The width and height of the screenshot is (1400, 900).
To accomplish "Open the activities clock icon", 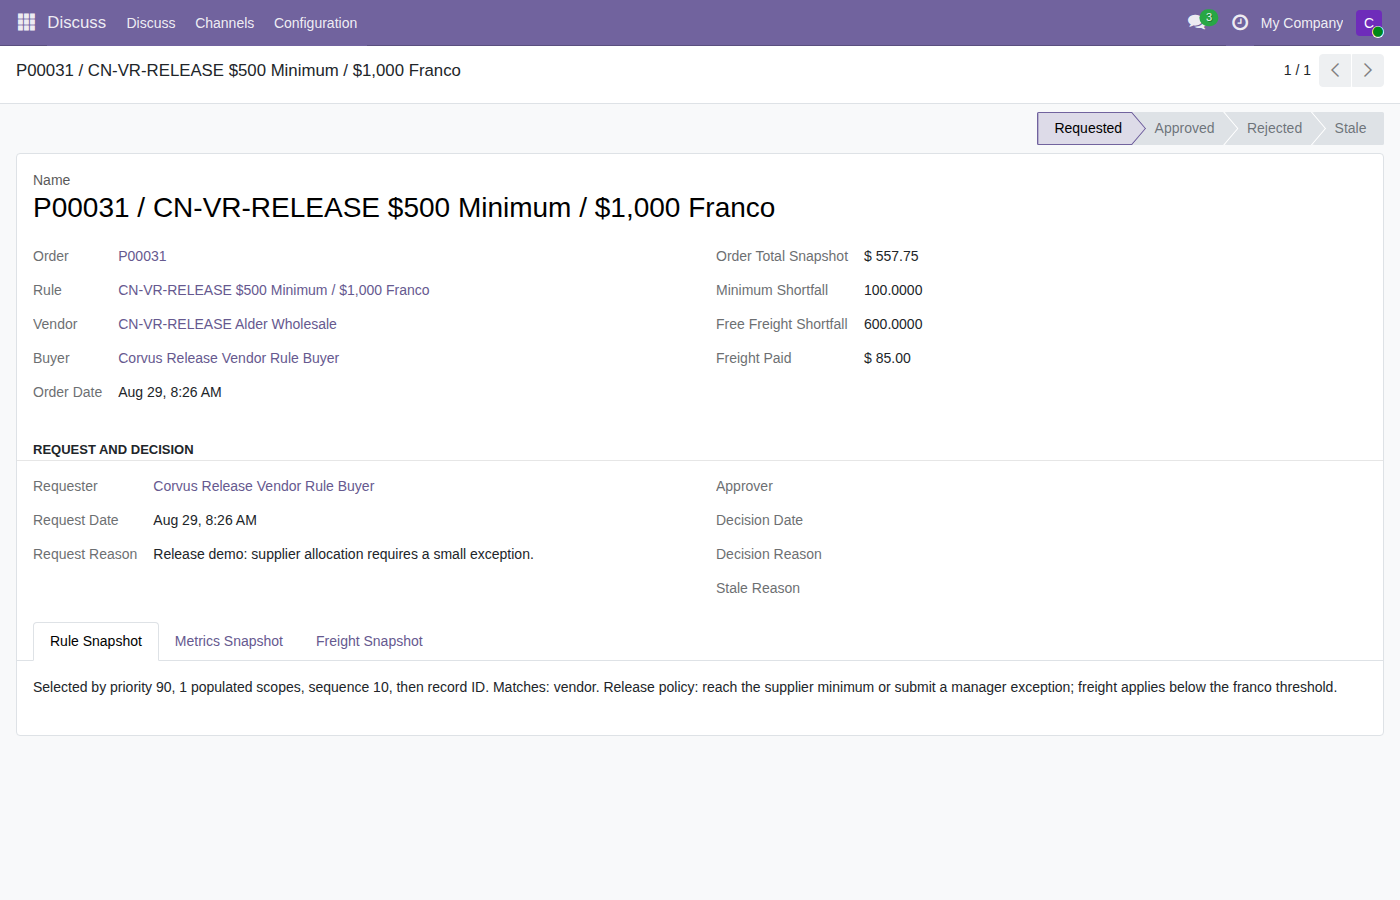I will (1240, 22).
